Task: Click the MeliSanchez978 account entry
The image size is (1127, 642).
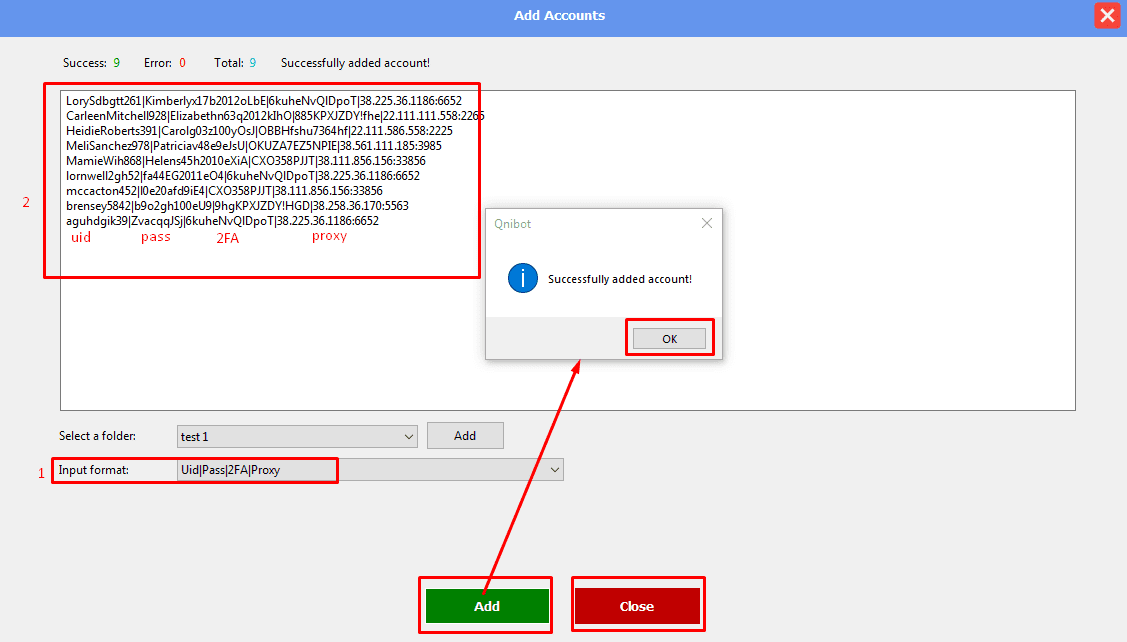Action: click(x=253, y=146)
